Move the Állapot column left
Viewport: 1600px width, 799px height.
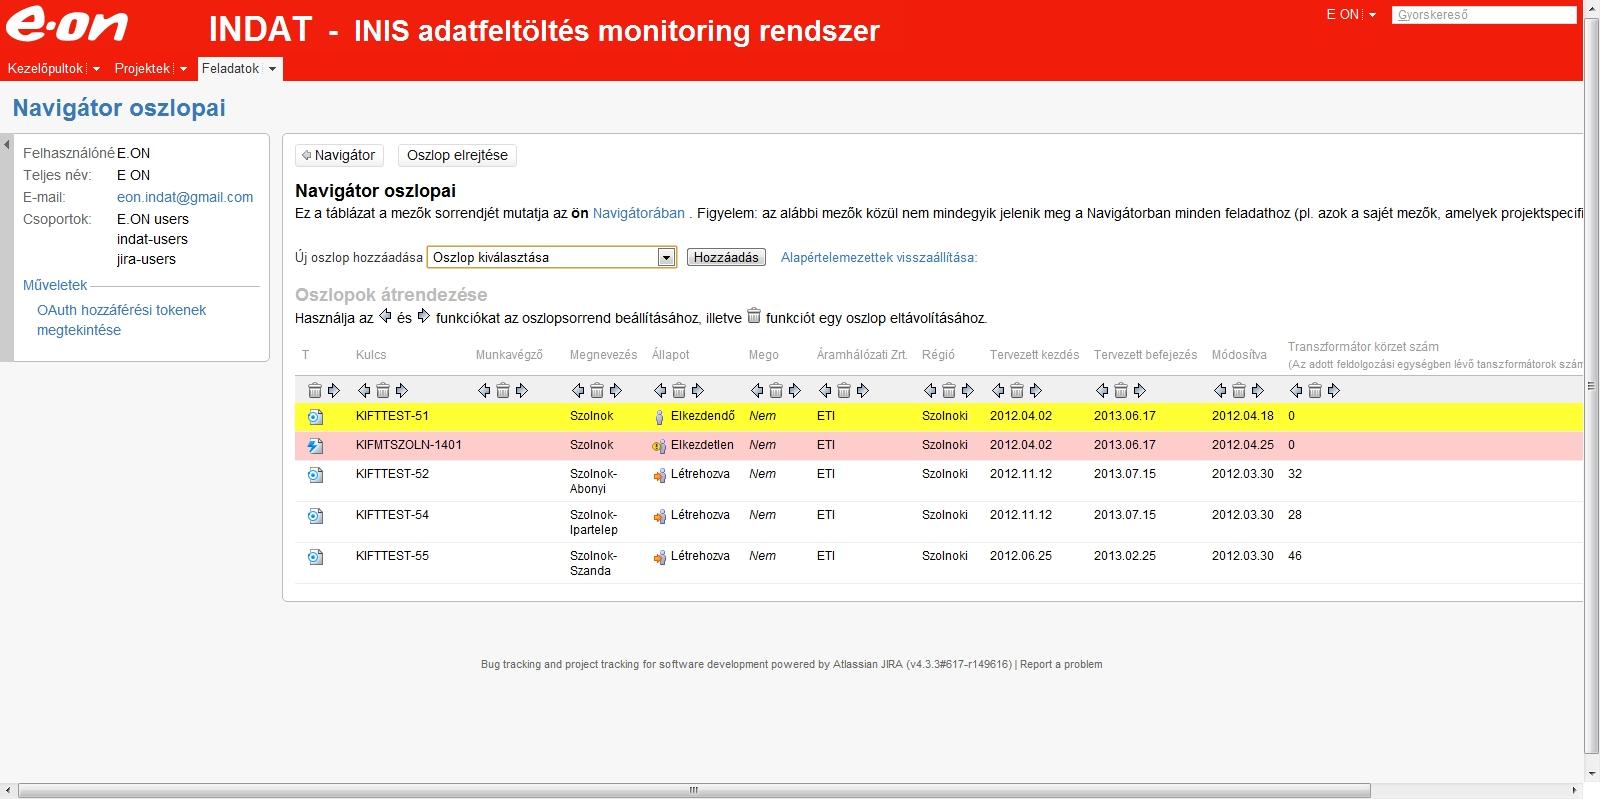tap(660, 390)
